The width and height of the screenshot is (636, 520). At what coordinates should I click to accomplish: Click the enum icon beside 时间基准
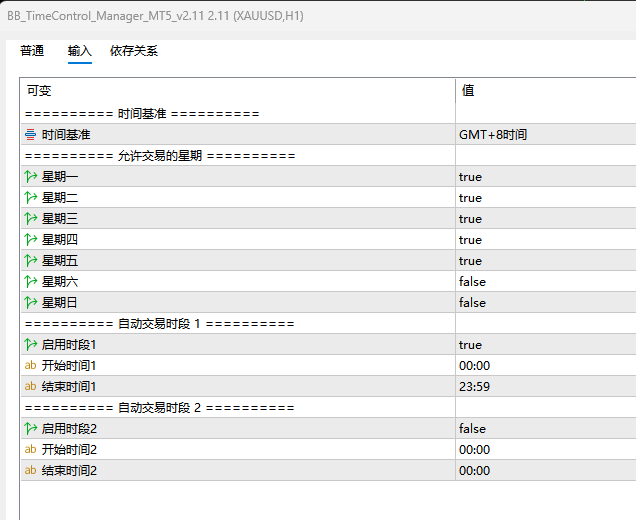point(30,135)
